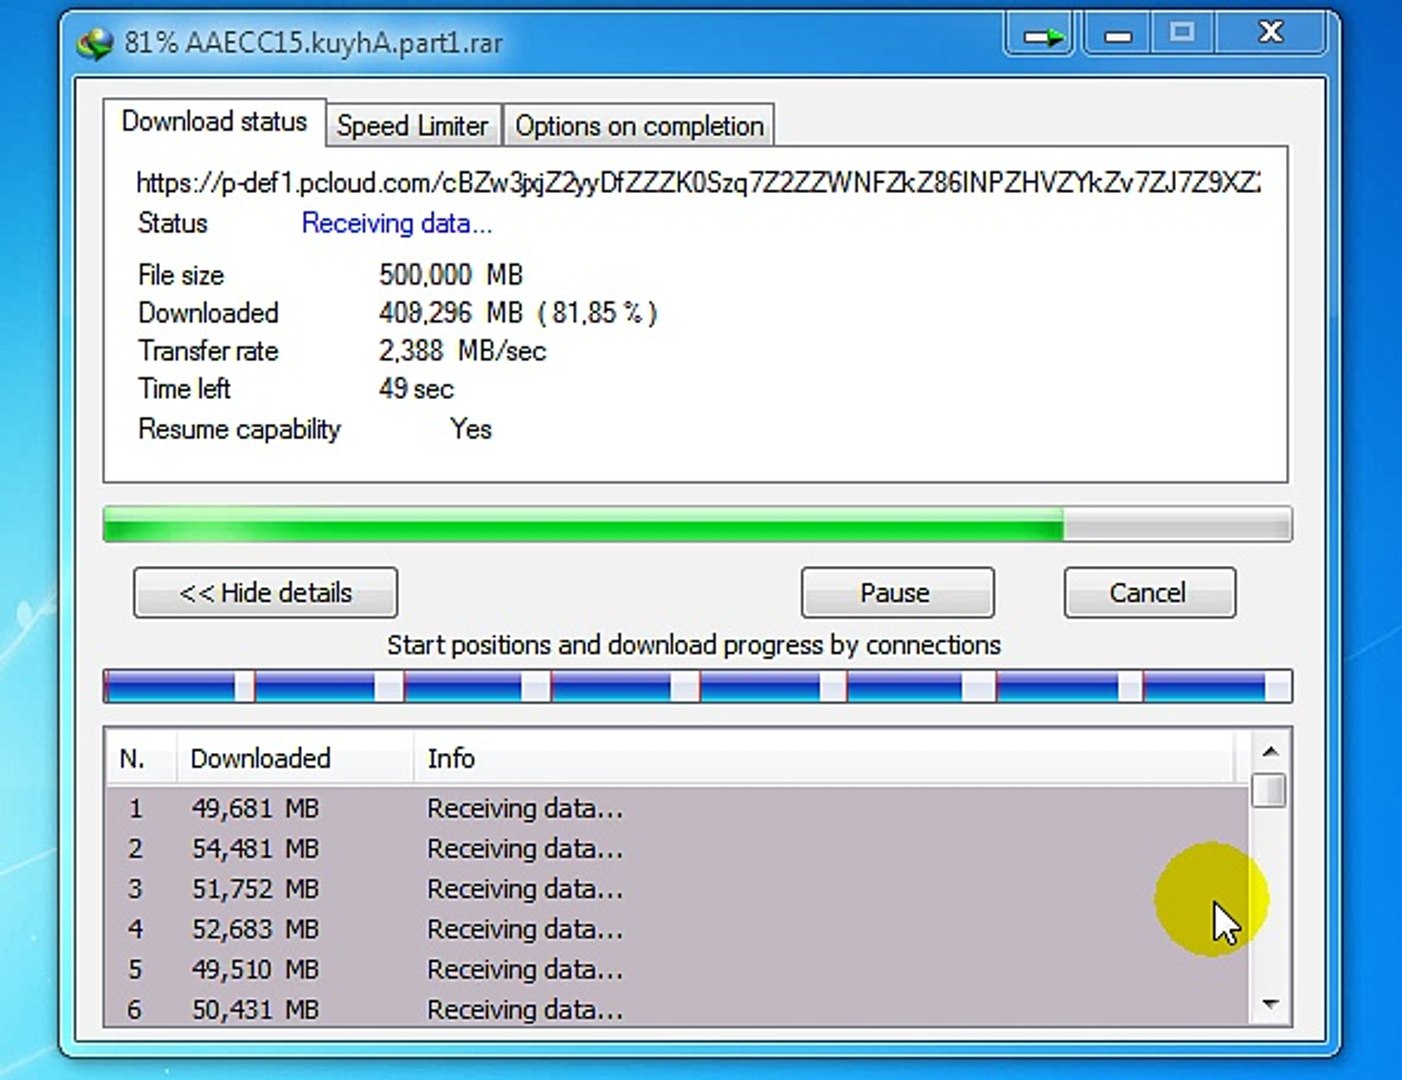The width and height of the screenshot is (1402, 1080).
Task: Click the connections list scroll down arrow
Action: [x=1270, y=1004]
